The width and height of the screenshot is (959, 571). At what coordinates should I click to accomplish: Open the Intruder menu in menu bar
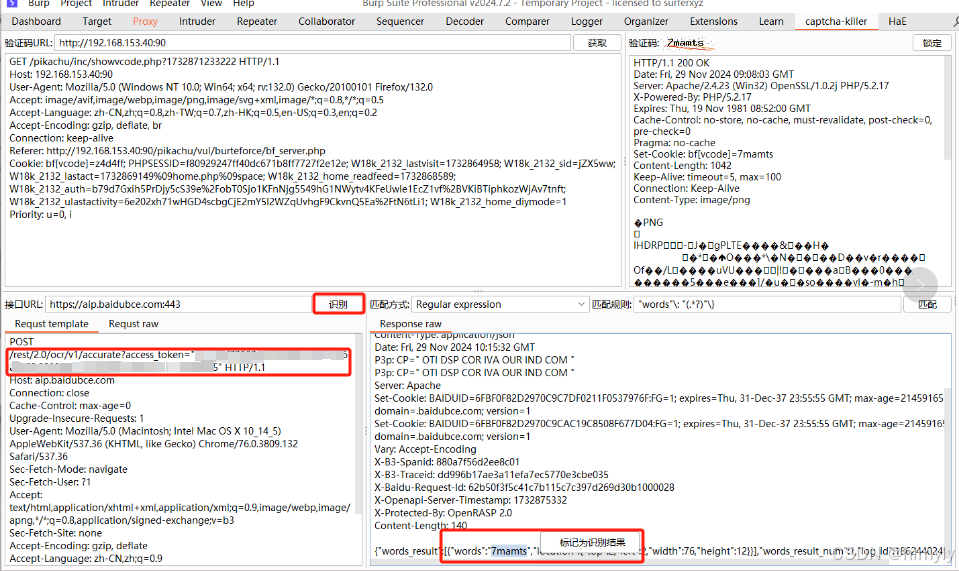pos(120,3)
